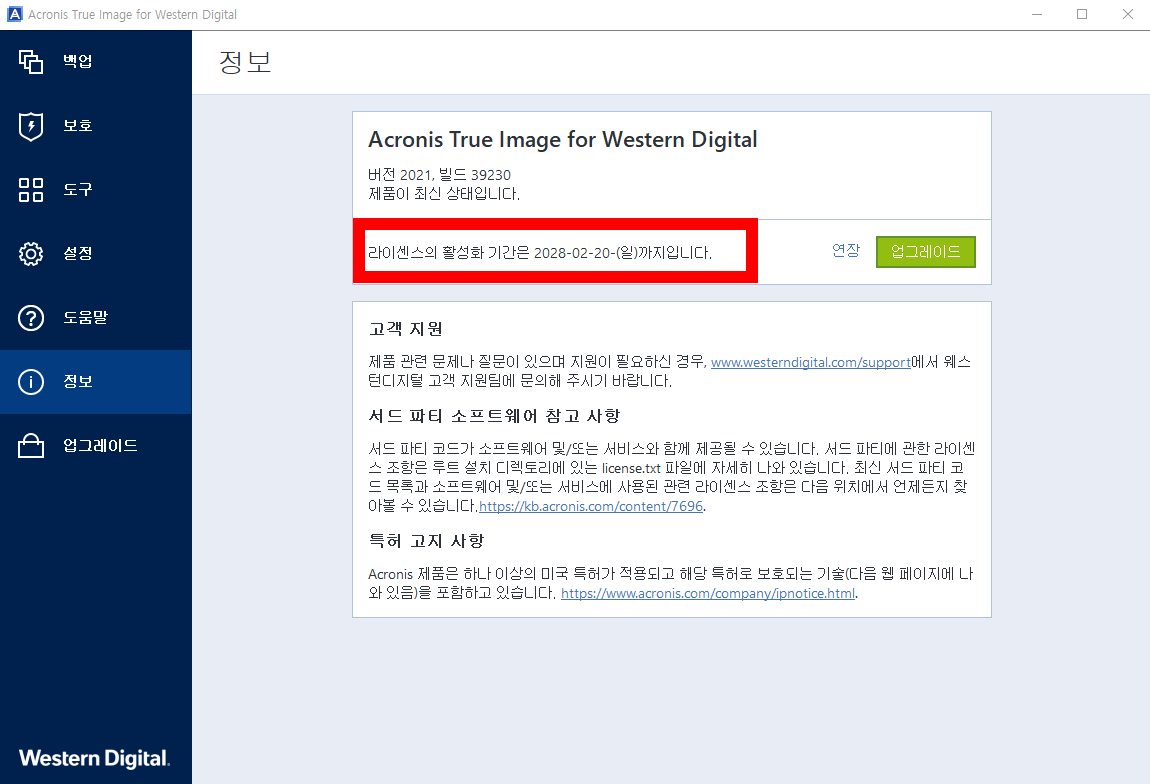The image size is (1150, 784).
Task: Click the tools (도구) grid icon
Action: (x=31, y=190)
